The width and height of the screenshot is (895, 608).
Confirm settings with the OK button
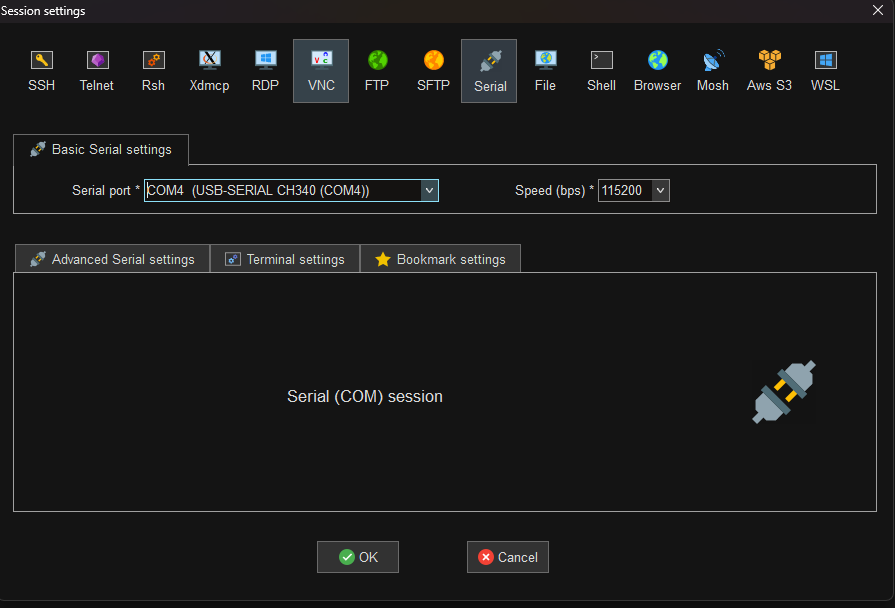tap(358, 557)
